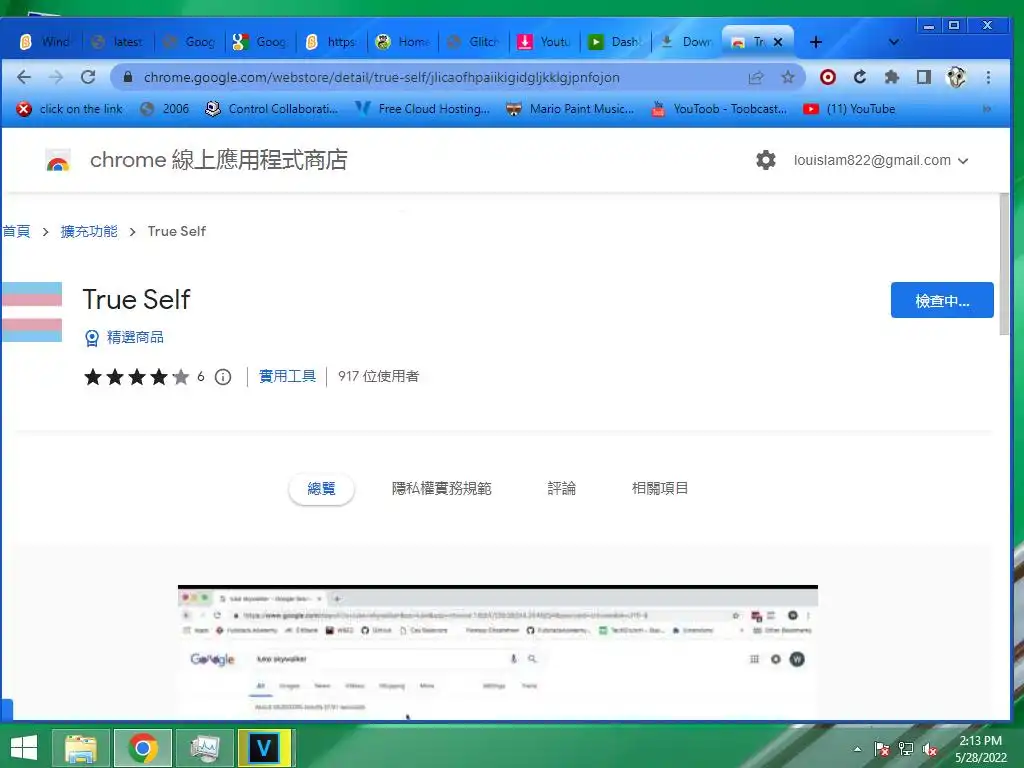Viewport: 1024px width, 768px height.
Task: Open the Free Cloud Hosting bookmark
Action: [423, 109]
